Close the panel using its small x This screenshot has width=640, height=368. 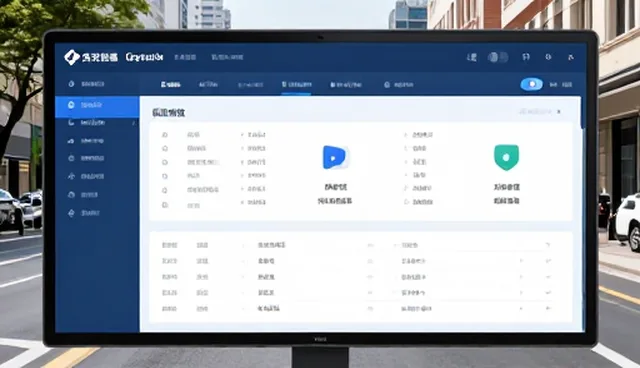tap(559, 111)
